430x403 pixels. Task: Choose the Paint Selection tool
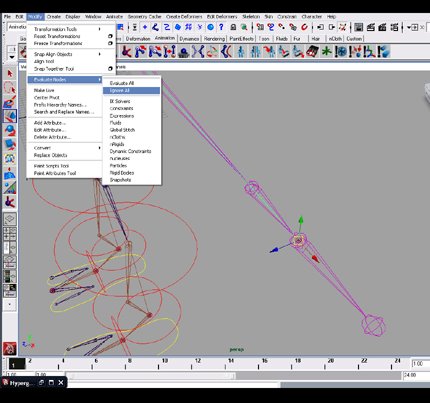10,102
